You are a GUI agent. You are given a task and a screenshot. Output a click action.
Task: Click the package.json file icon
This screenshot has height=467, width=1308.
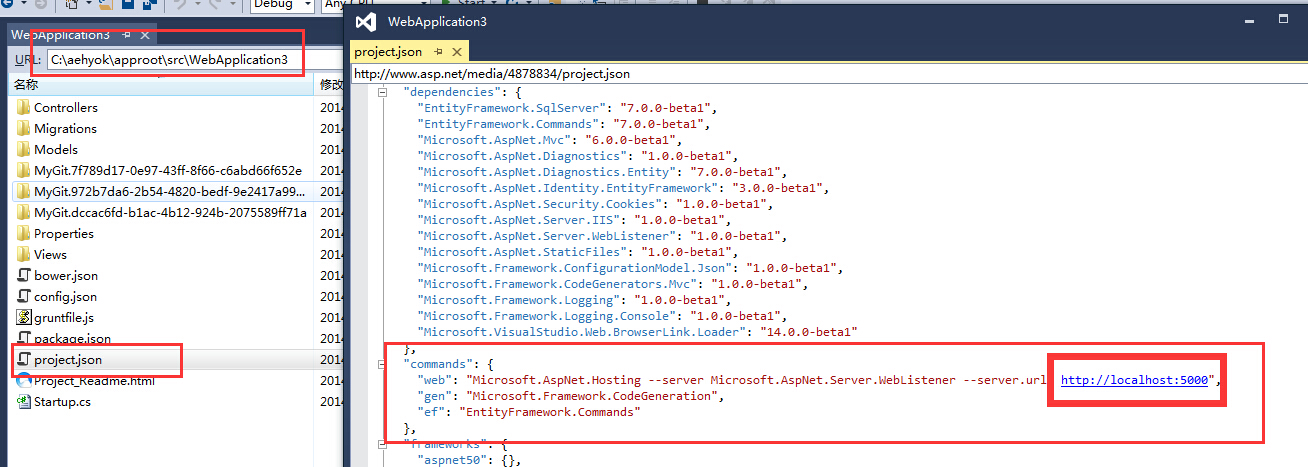pyautogui.click(x=24, y=338)
